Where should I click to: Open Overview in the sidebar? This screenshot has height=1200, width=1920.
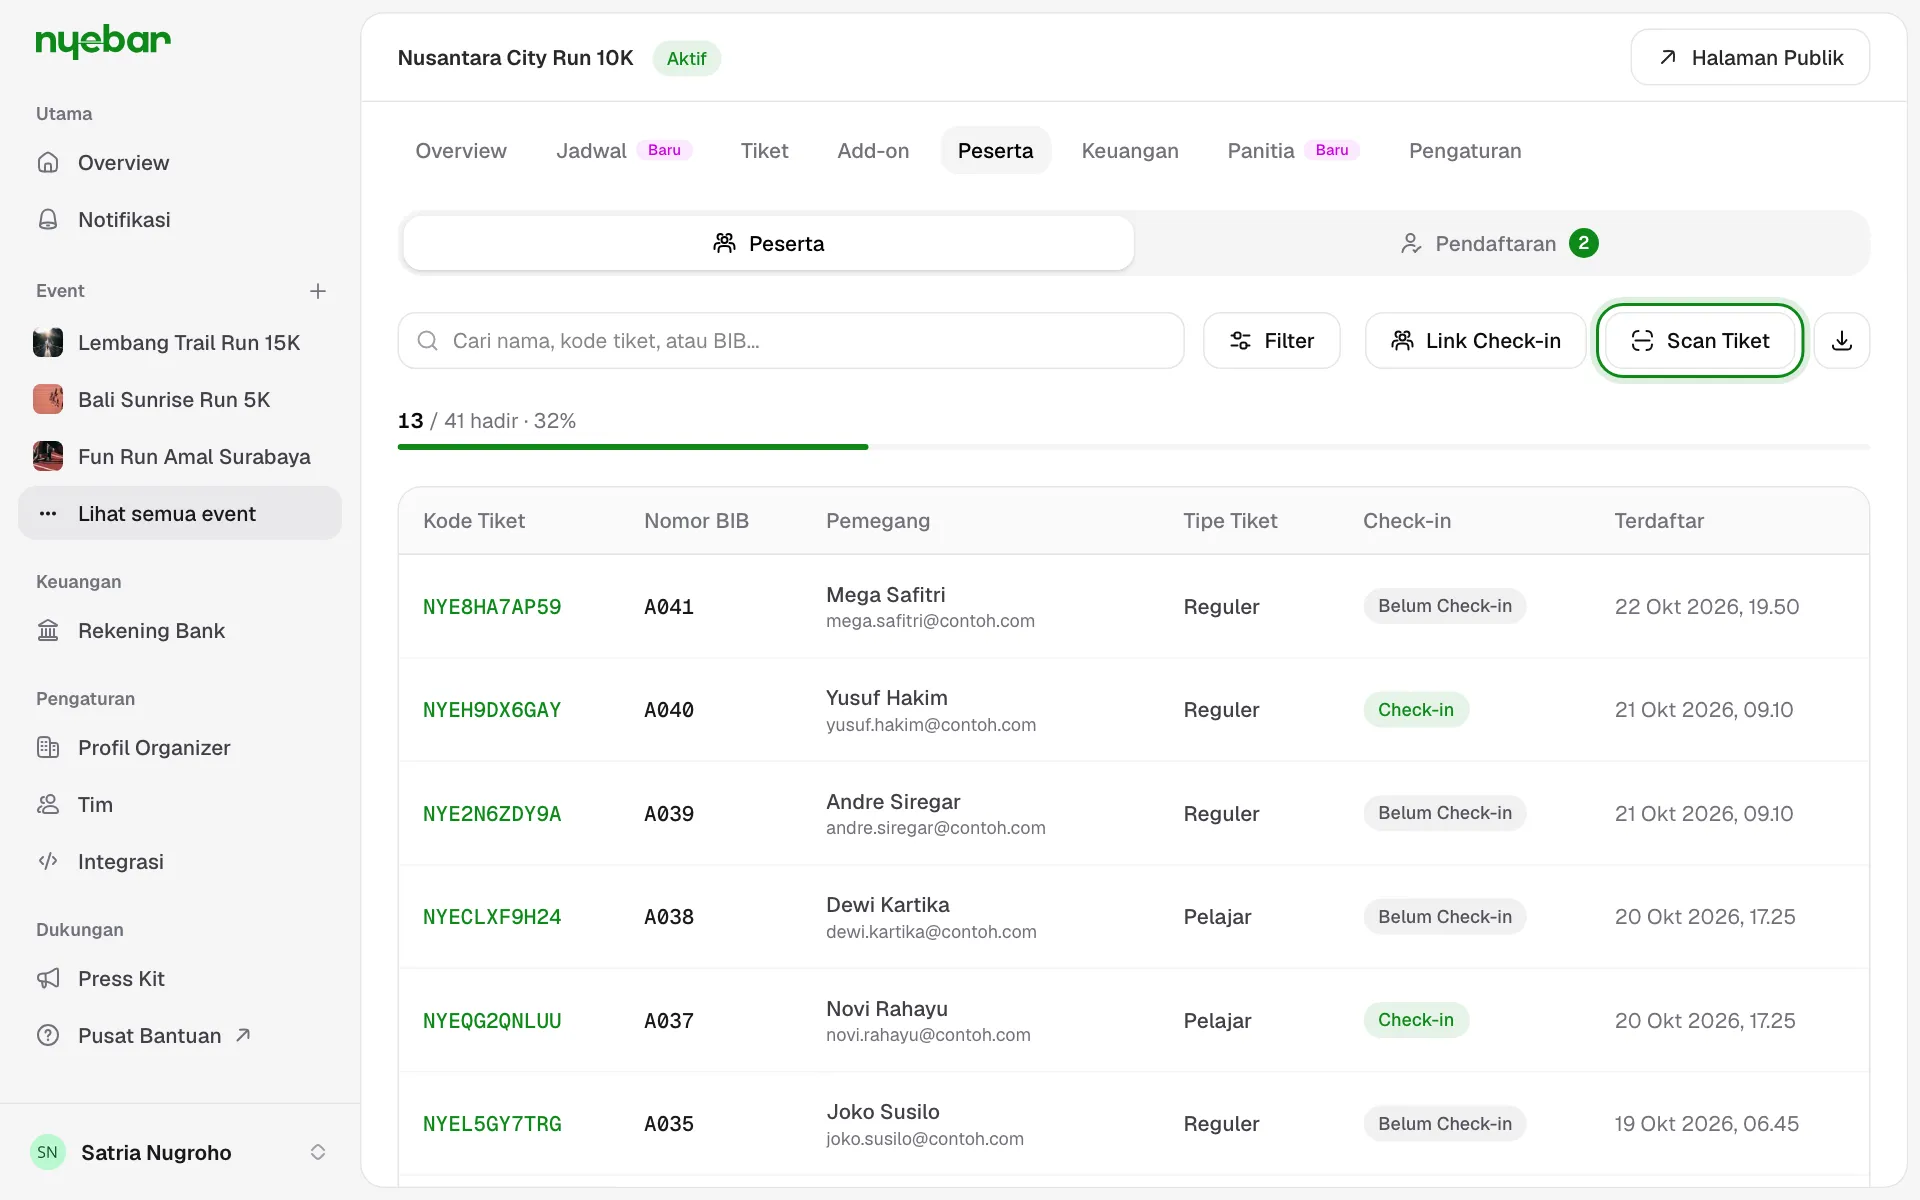(x=180, y=163)
